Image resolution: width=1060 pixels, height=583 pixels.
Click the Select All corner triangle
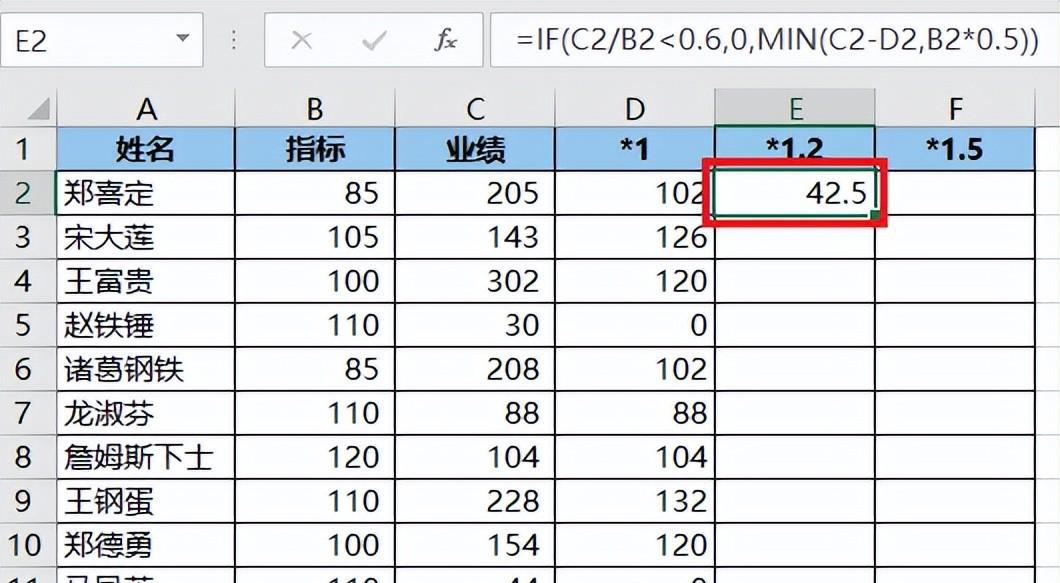[x=38, y=108]
